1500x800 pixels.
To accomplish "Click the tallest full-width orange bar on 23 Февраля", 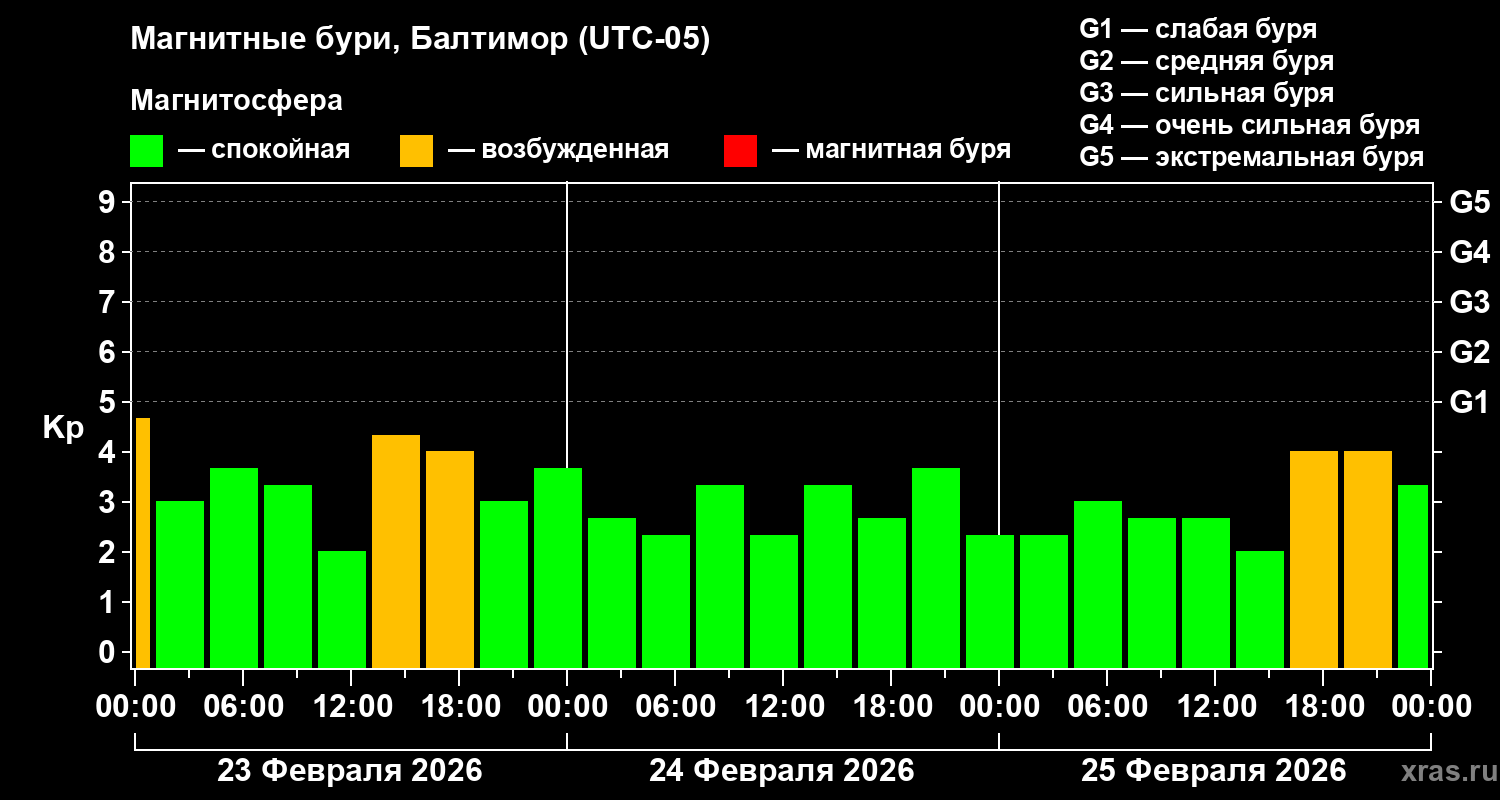I will (x=396, y=551).
